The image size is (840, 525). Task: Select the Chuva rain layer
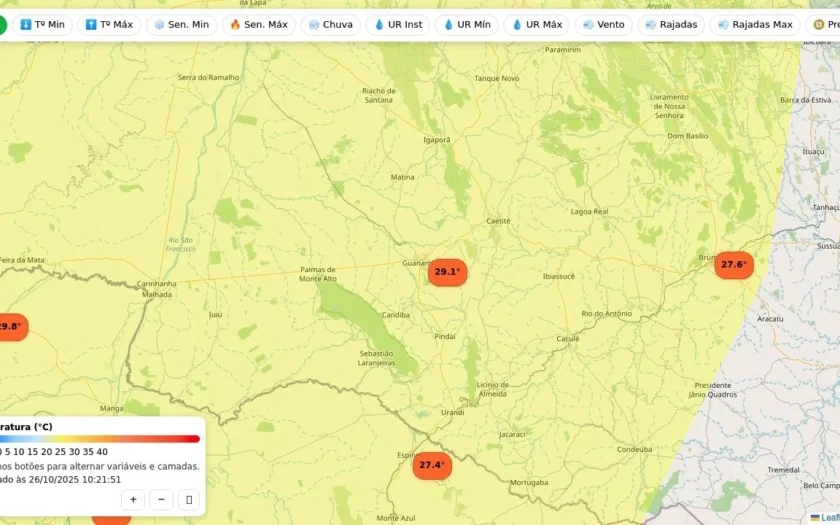click(331, 25)
